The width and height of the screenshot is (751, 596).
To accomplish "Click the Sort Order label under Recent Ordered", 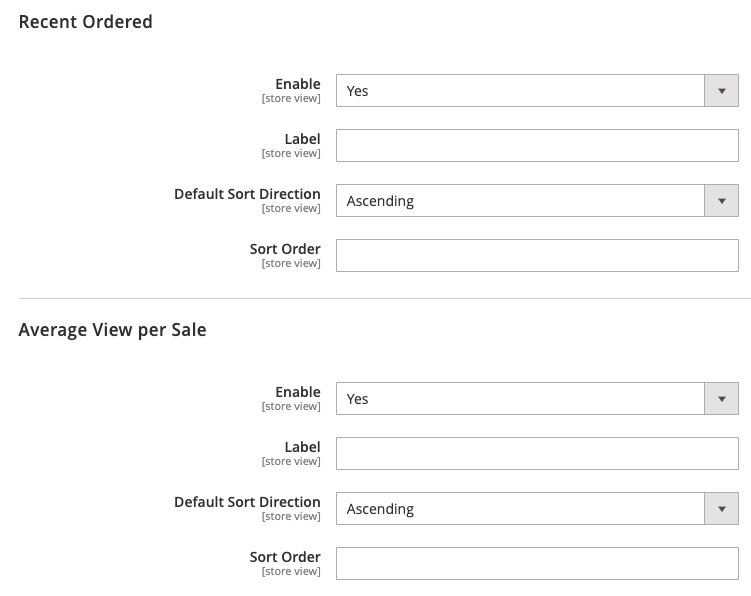I will tap(285, 249).
